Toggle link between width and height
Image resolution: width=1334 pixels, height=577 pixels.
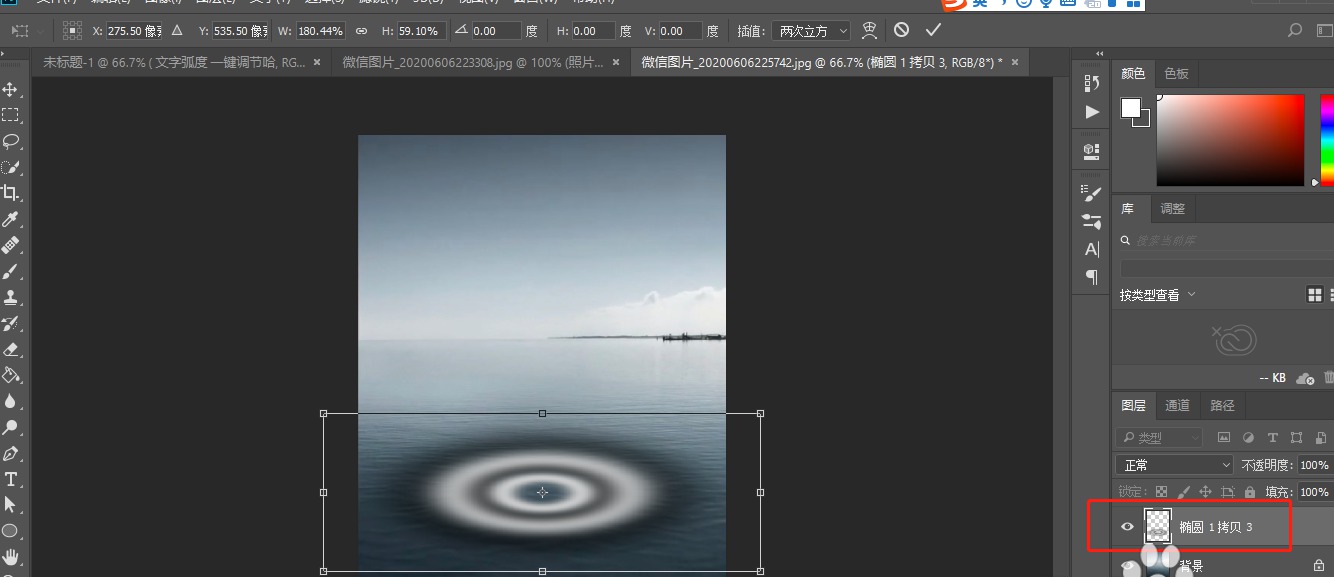(x=361, y=31)
